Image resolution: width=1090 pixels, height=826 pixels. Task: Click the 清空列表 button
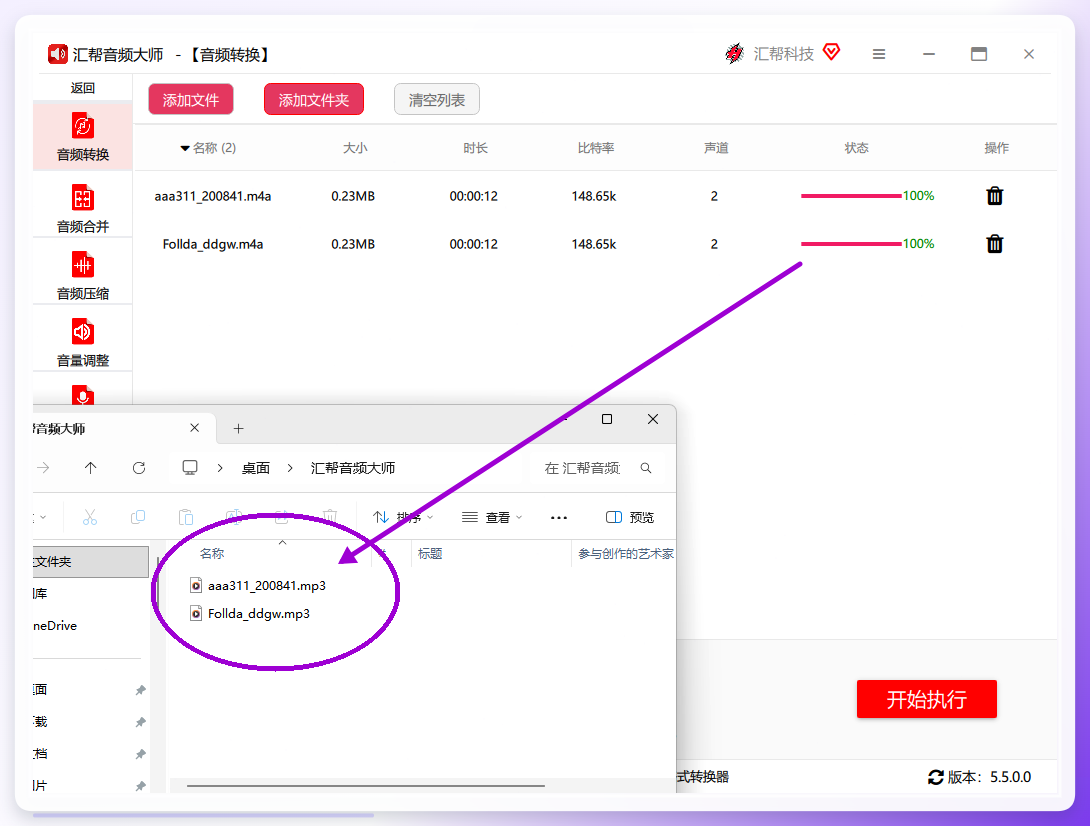(x=437, y=99)
